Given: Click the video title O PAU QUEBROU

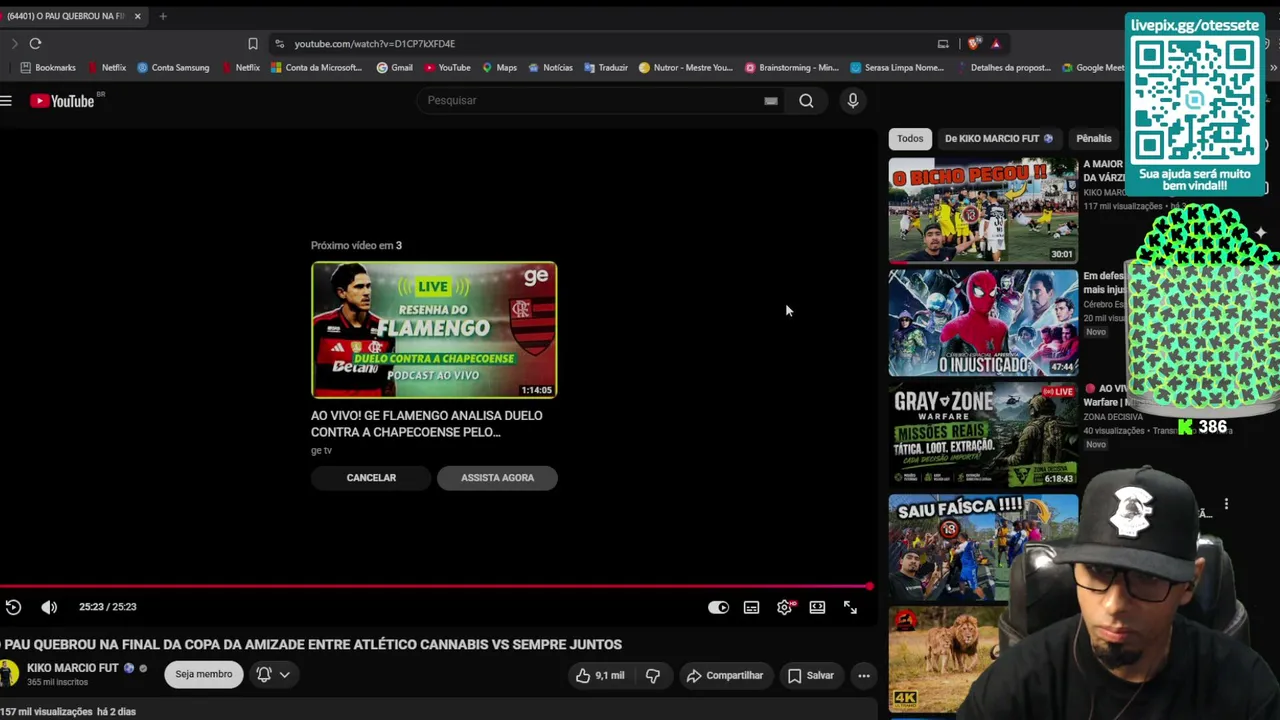Looking at the screenshot, I should 311,645.
